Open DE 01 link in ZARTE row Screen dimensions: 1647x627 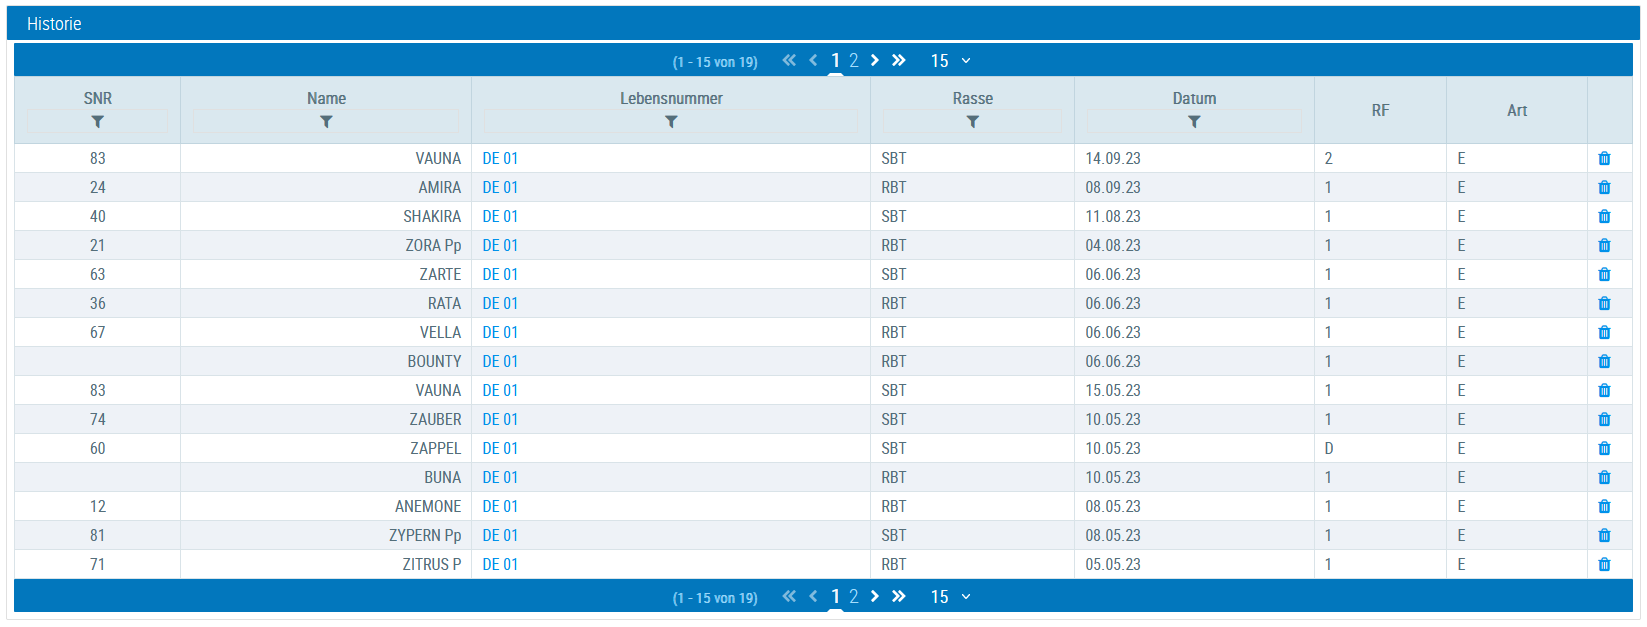pyautogui.click(x=500, y=274)
